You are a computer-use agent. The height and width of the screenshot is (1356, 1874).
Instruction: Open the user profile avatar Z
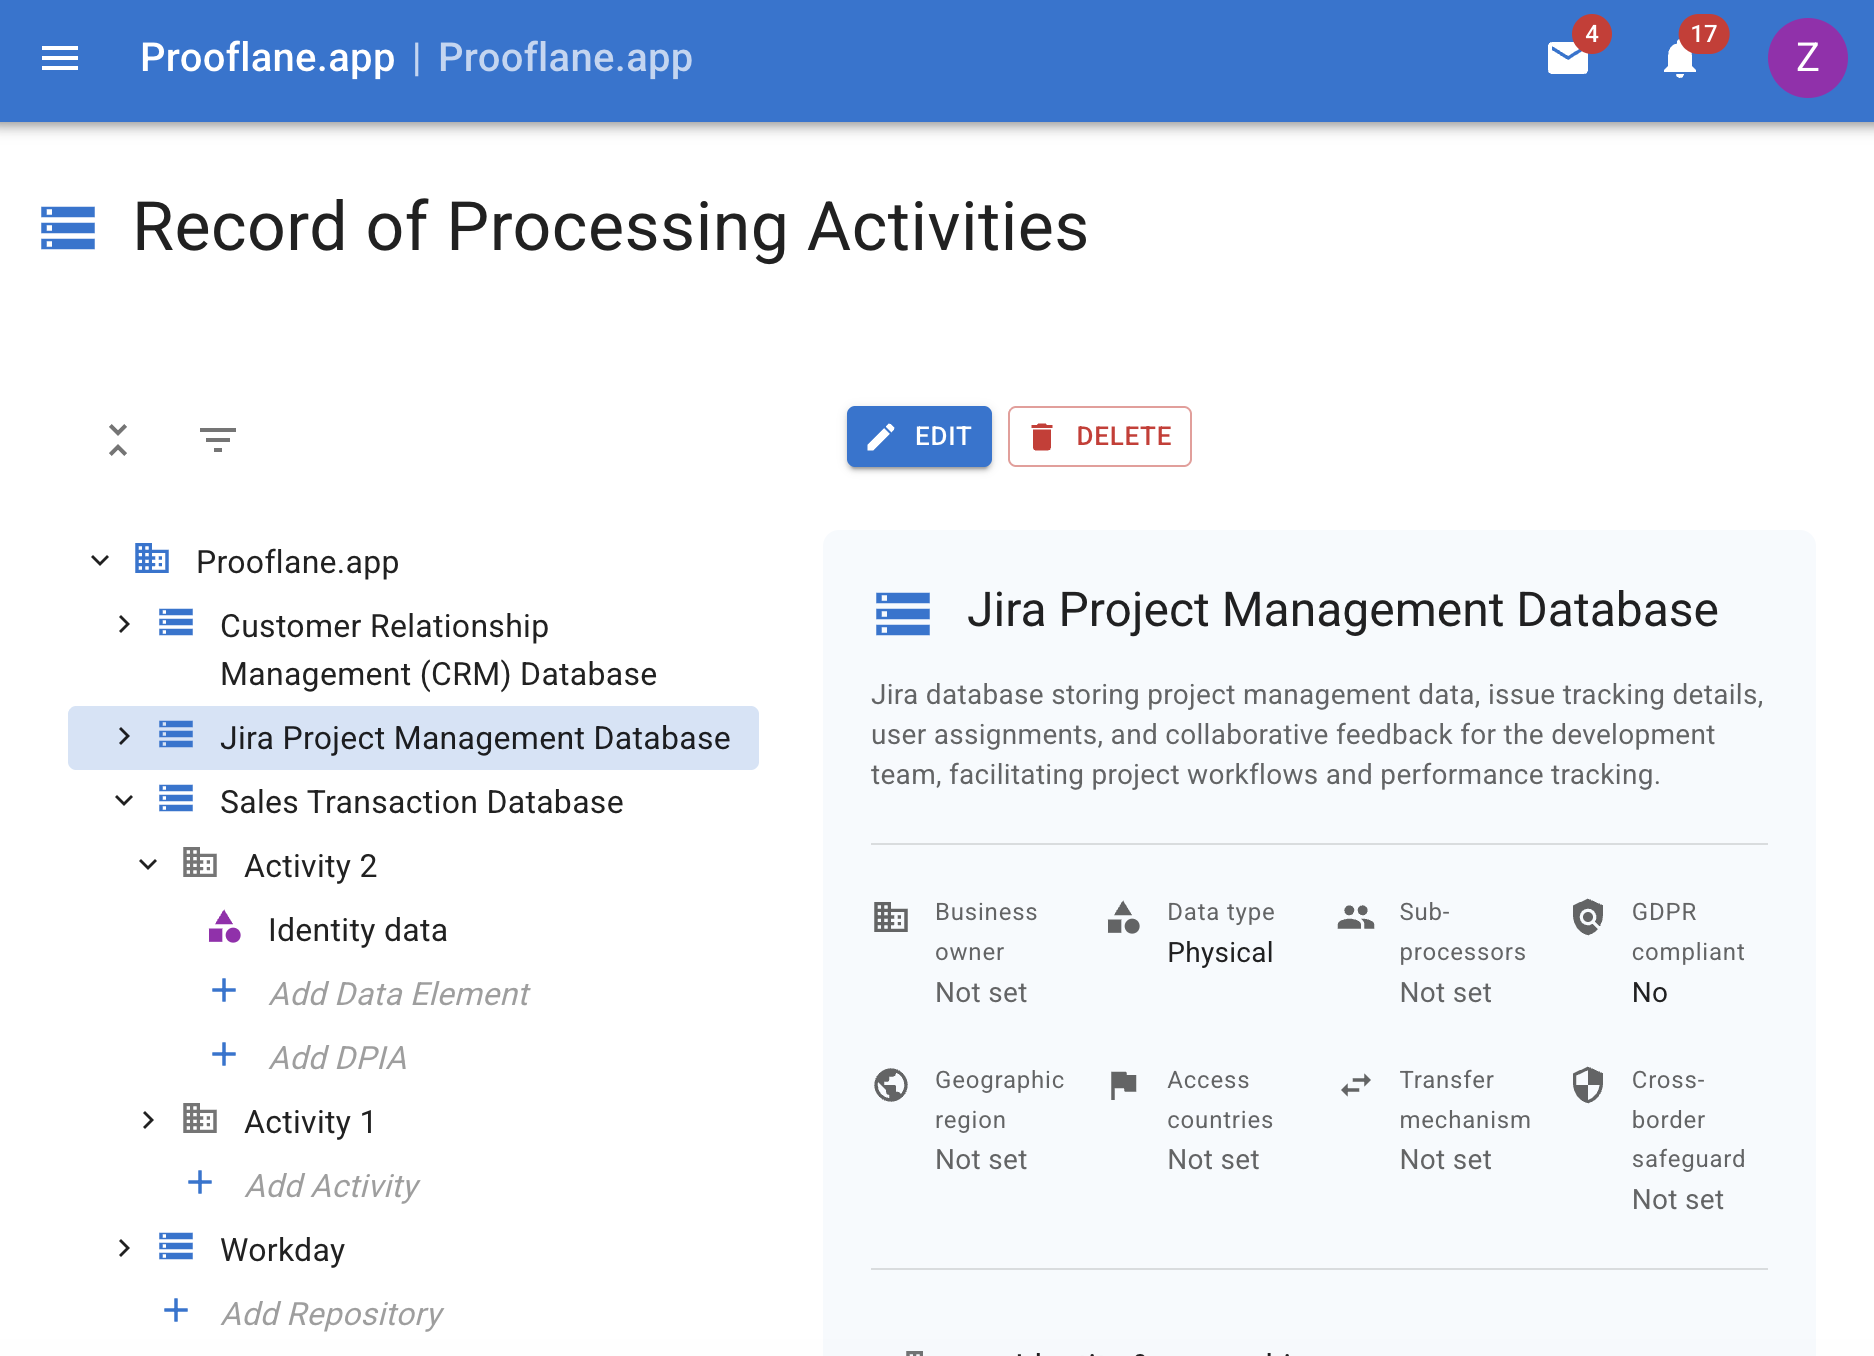click(x=1807, y=58)
